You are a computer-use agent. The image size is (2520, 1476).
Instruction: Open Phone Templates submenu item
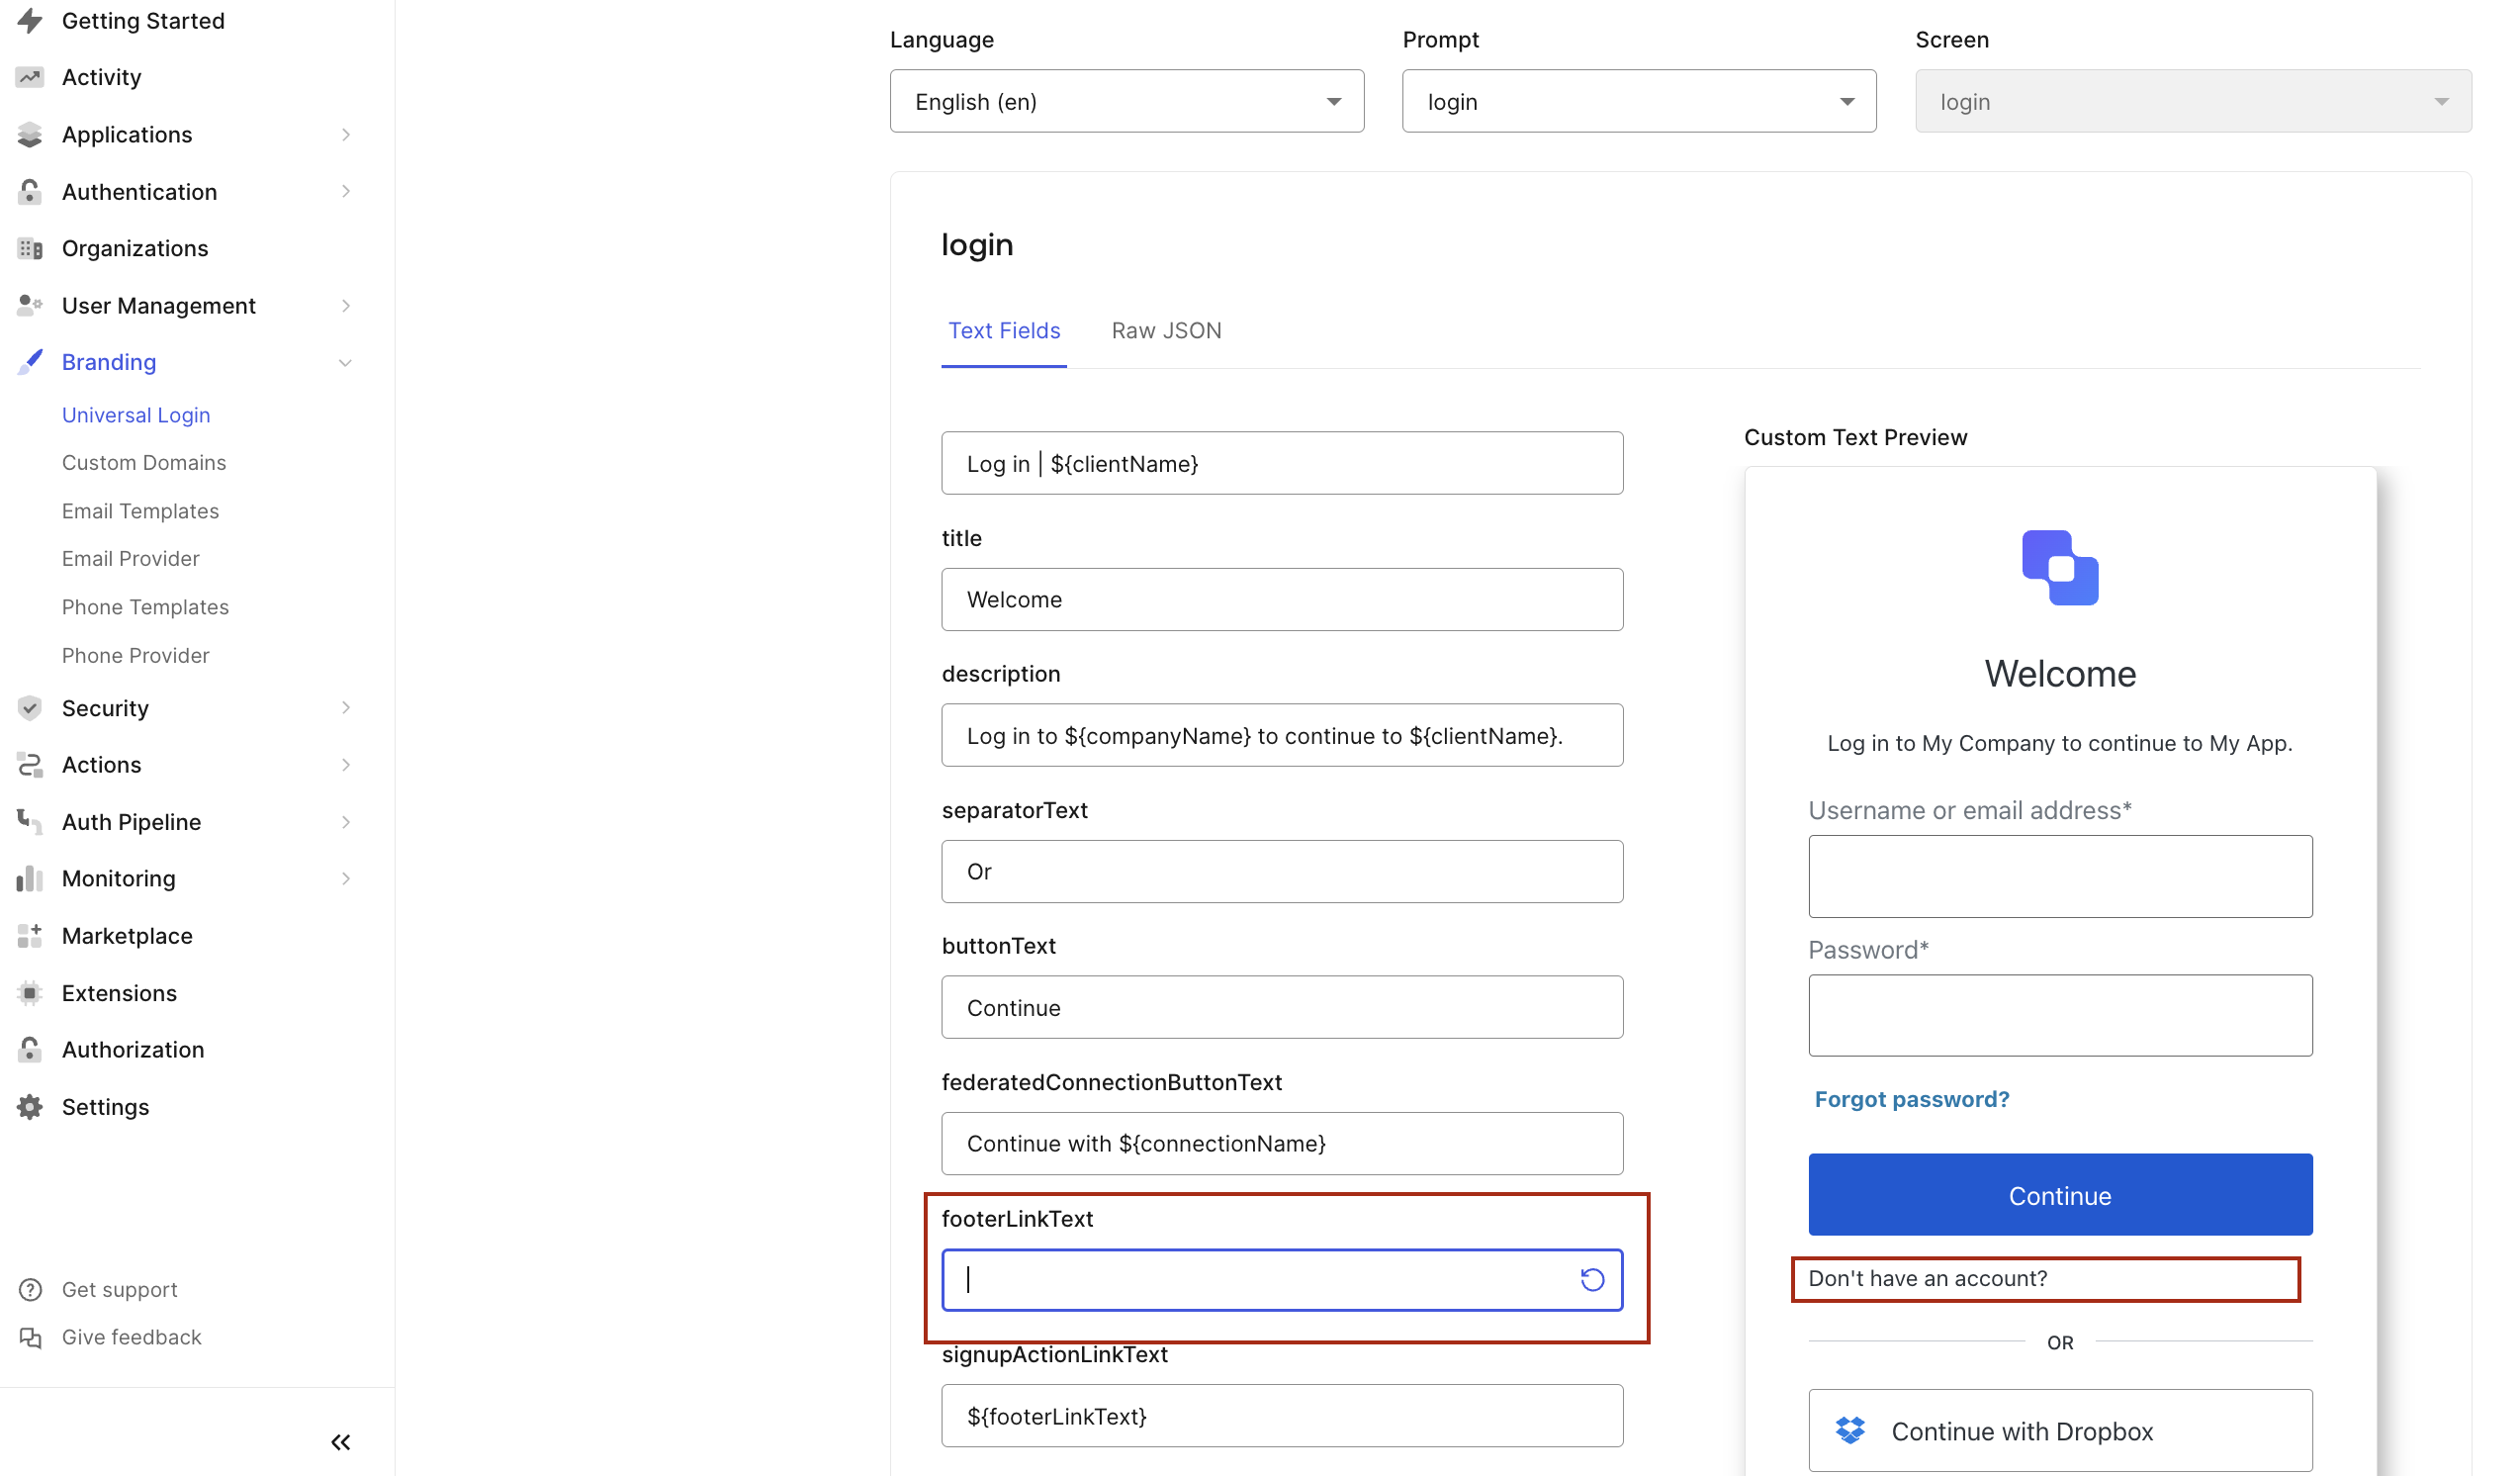[x=145, y=607]
